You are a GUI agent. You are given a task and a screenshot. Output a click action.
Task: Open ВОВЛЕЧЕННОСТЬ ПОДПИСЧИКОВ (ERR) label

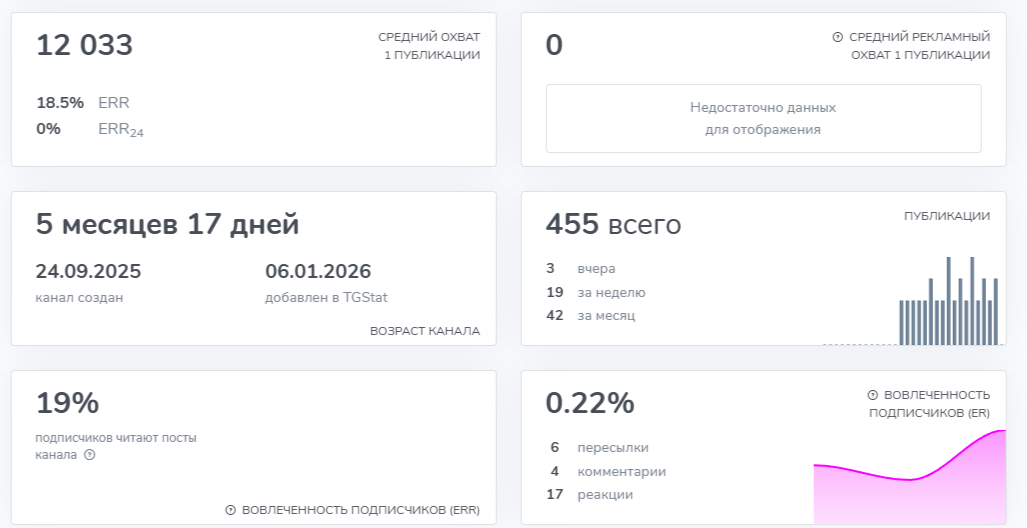tap(361, 510)
